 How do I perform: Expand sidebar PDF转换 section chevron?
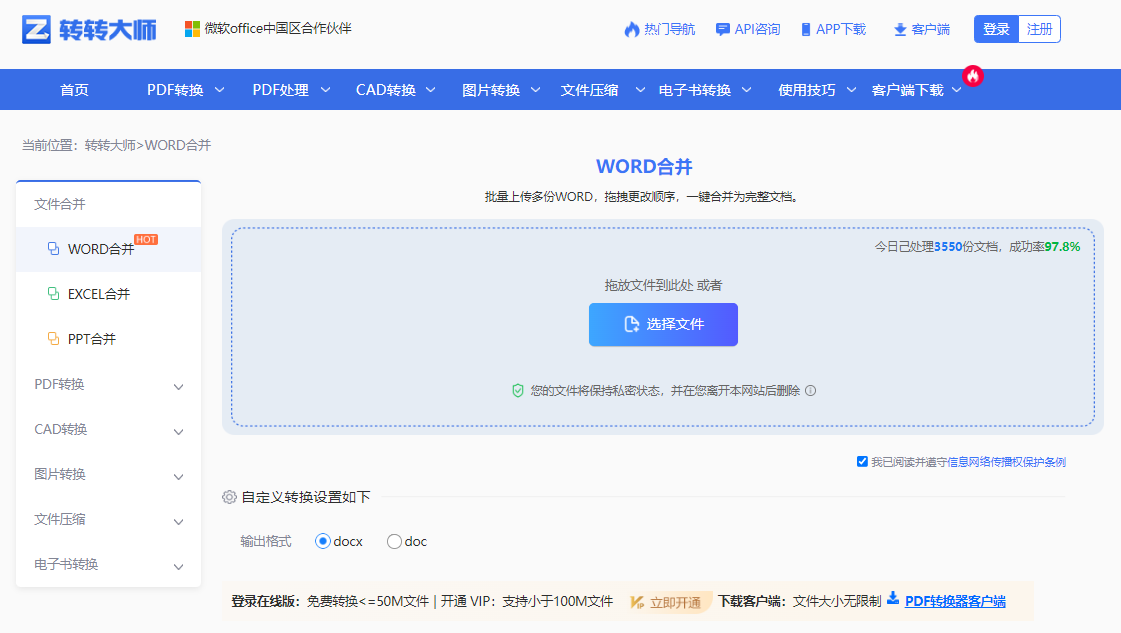179,387
